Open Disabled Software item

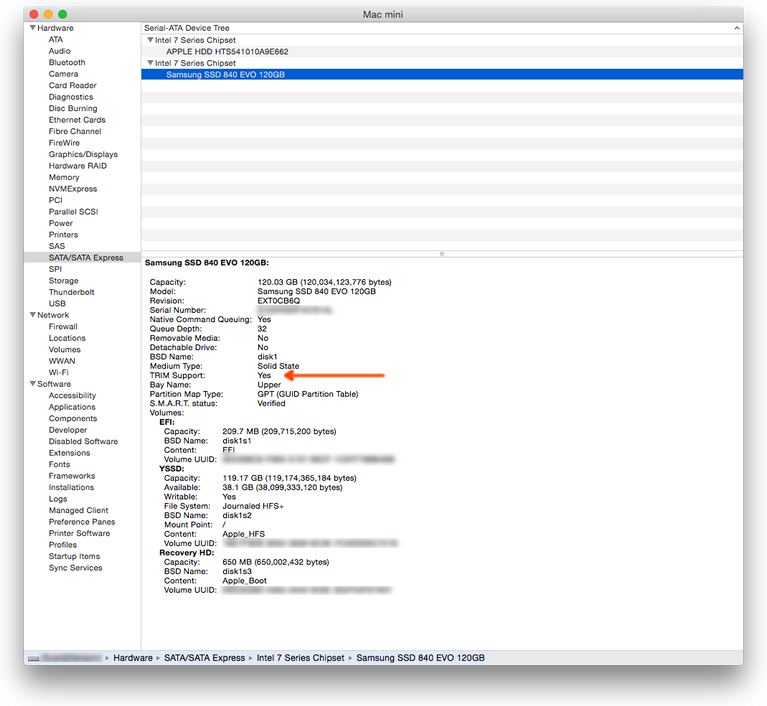pyautogui.click(x=83, y=441)
